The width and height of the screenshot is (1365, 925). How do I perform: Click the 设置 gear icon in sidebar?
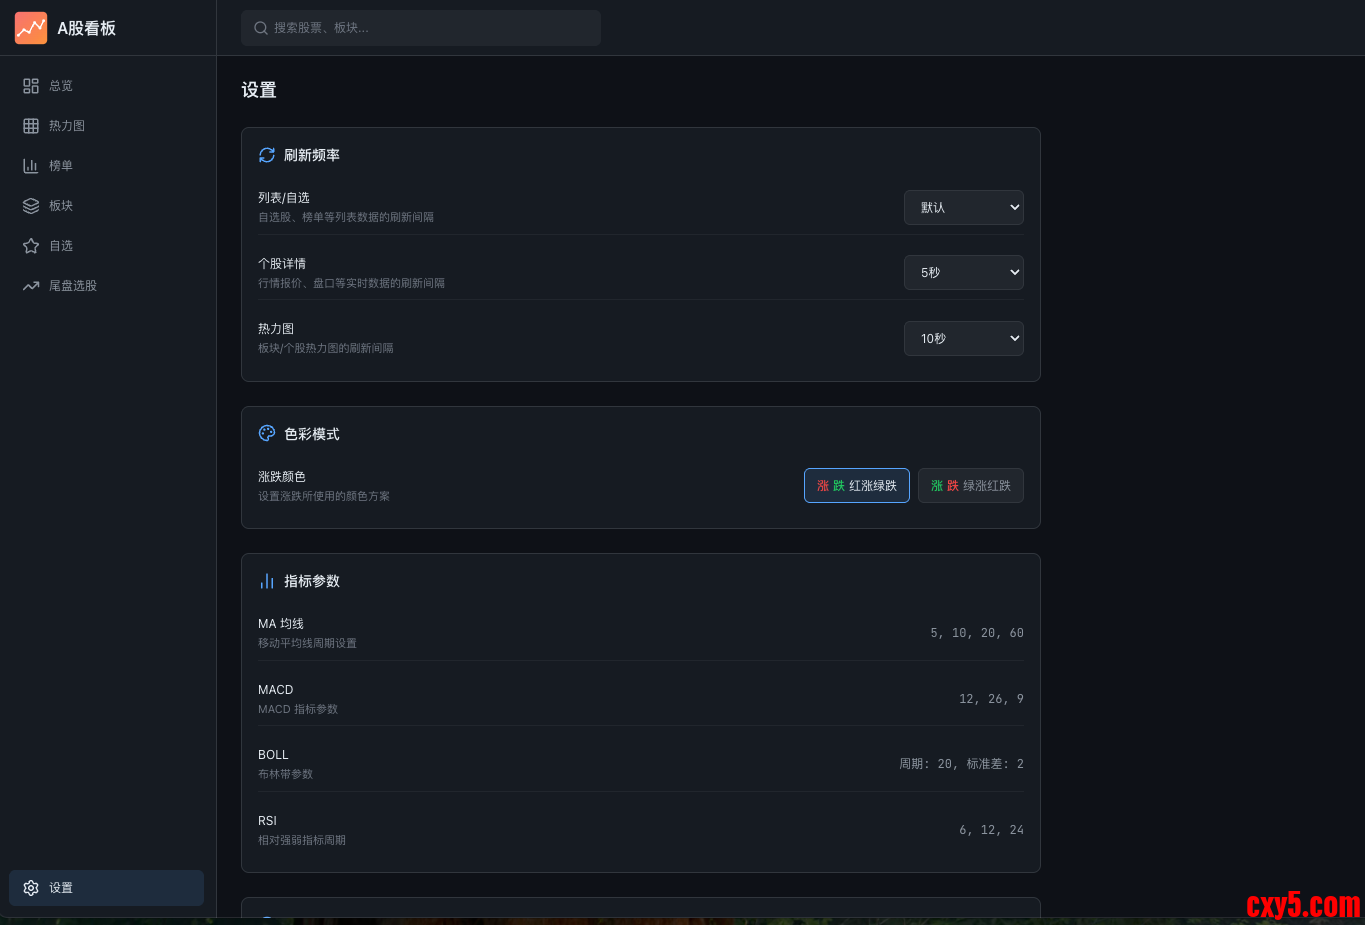pyautogui.click(x=31, y=888)
